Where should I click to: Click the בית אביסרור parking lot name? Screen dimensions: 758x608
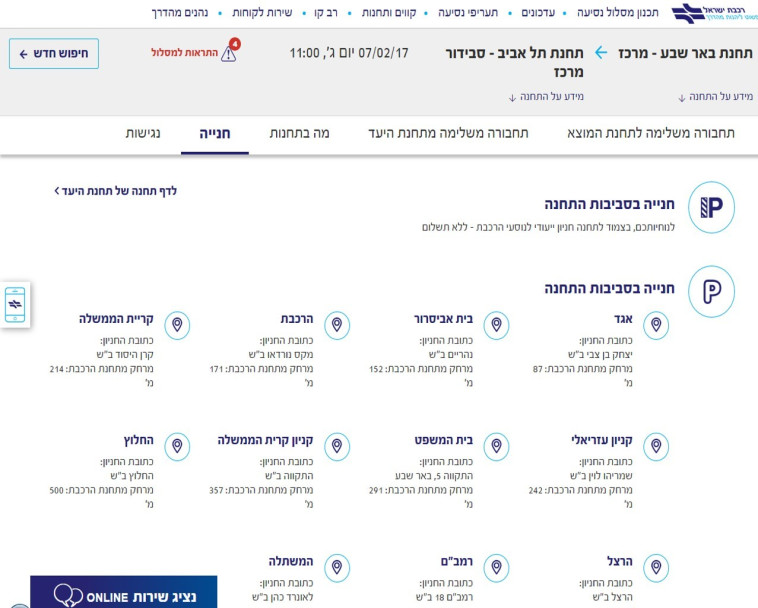(443, 319)
